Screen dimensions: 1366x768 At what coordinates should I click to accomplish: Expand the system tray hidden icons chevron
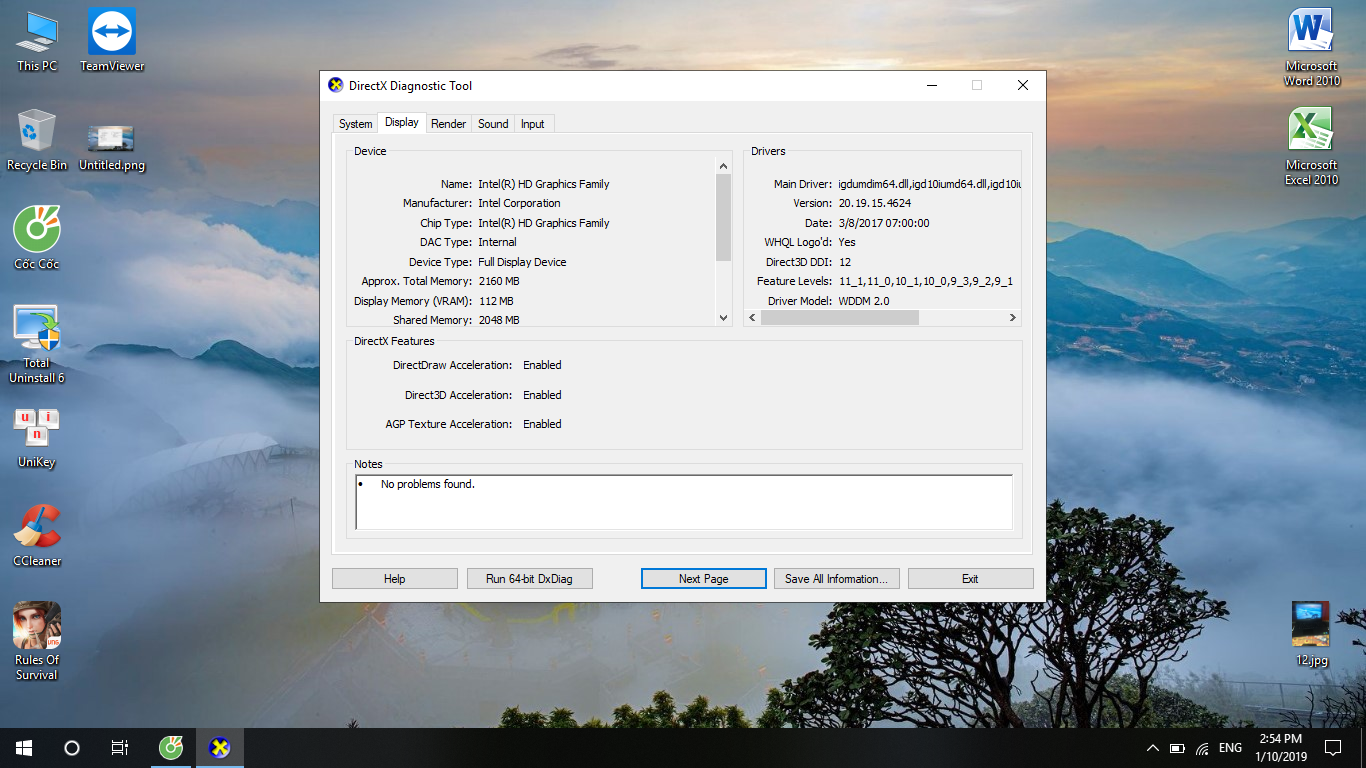click(x=1152, y=748)
